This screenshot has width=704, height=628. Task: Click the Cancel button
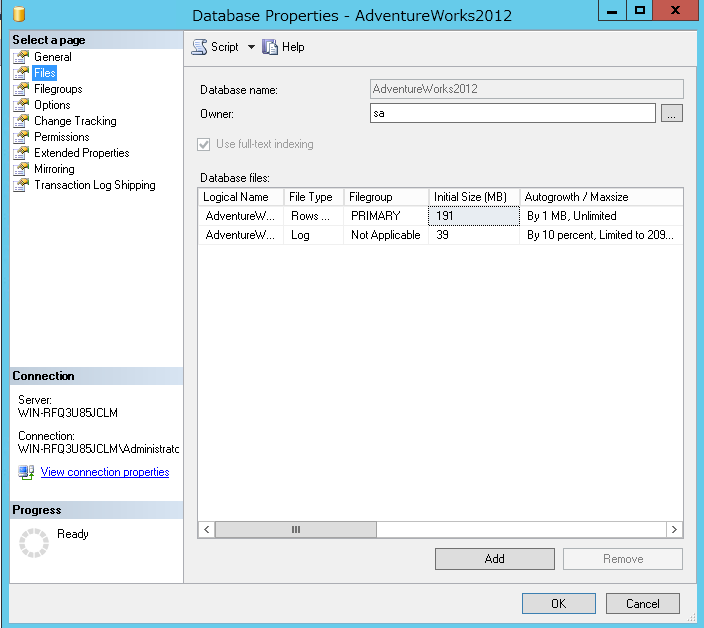click(642, 603)
